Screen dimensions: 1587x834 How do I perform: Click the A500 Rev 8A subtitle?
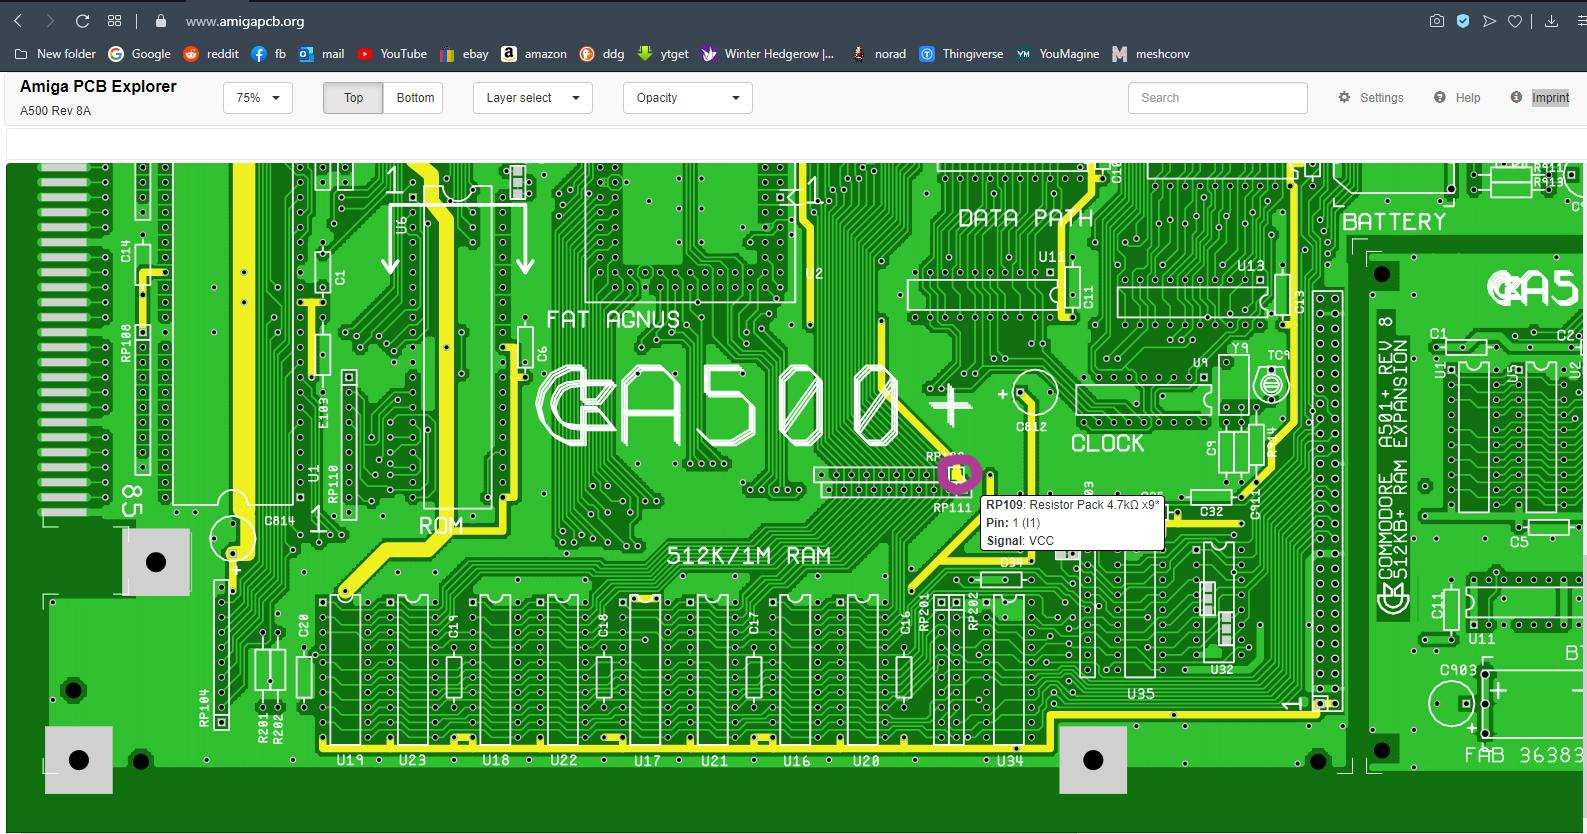coord(55,111)
